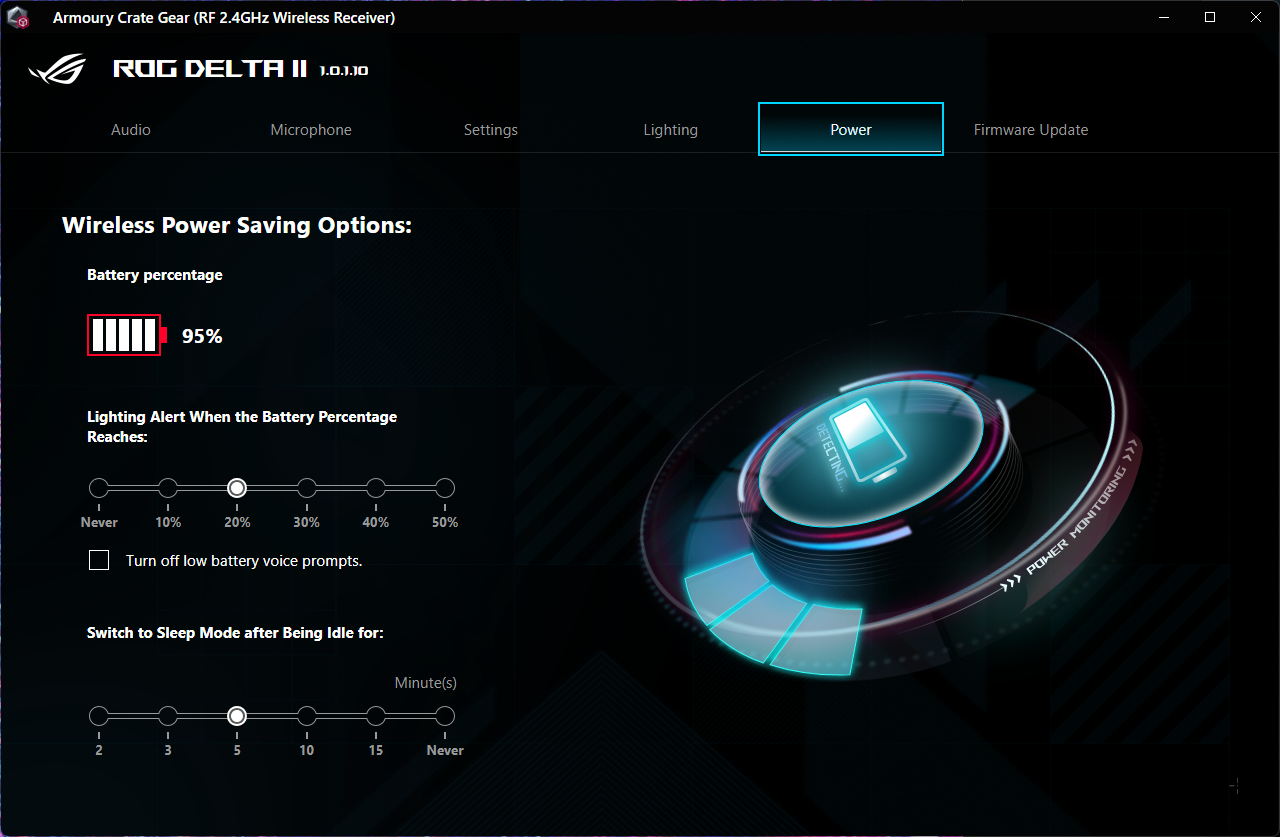Click the Battery percentage label

pos(155,275)
